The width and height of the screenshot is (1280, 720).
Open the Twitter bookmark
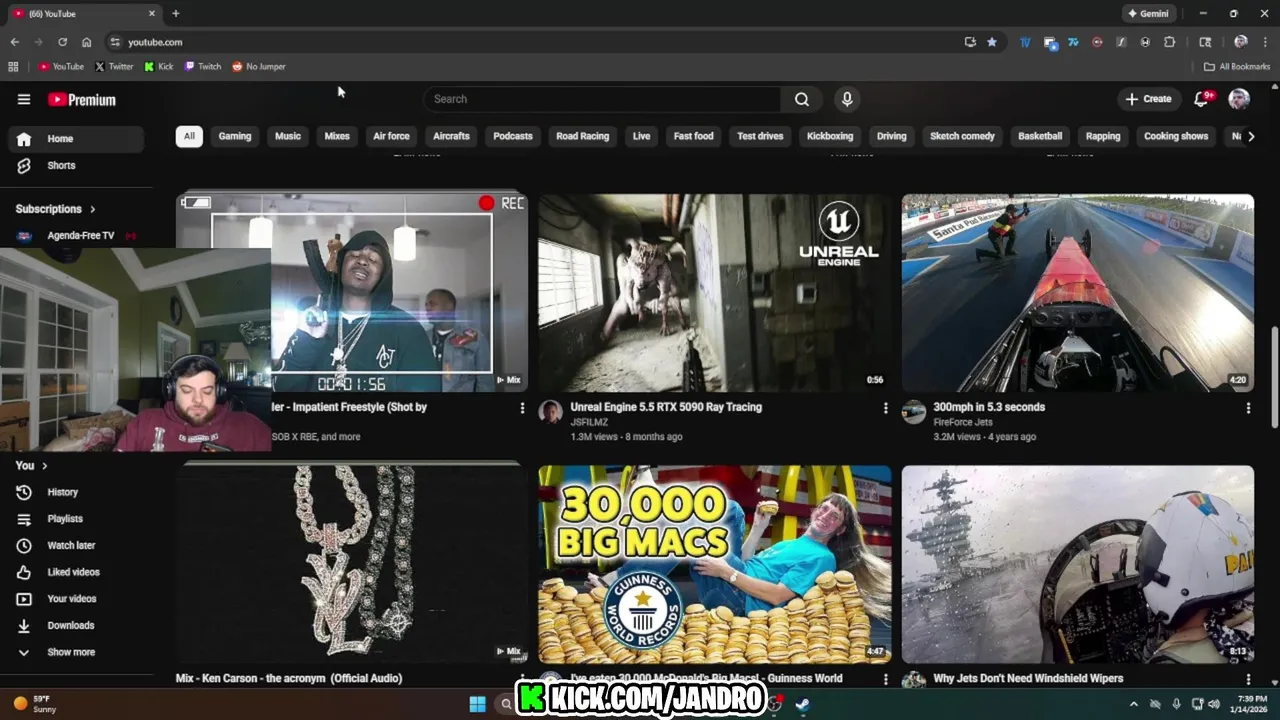tap(114, 67)
